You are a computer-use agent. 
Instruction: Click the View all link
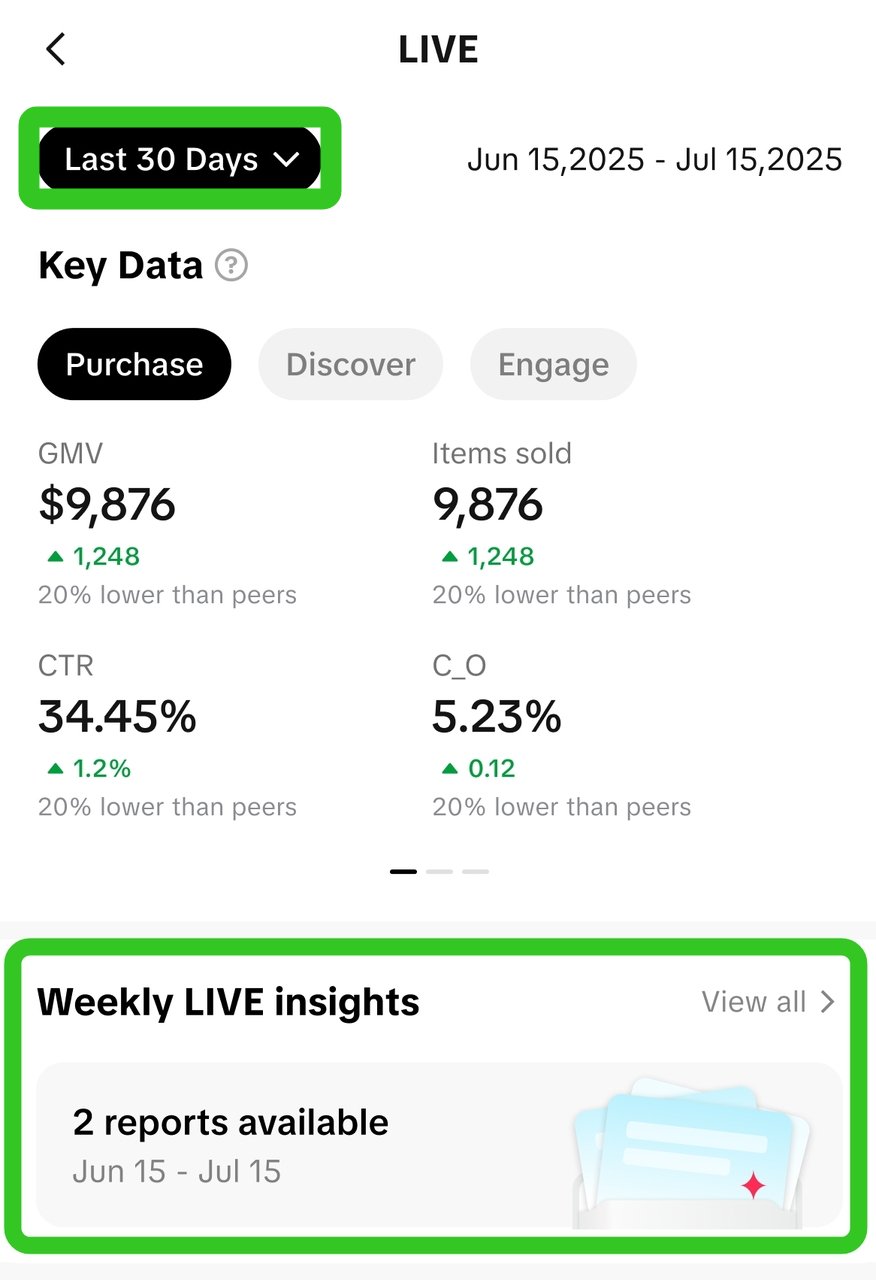[x=754, y=1002]
